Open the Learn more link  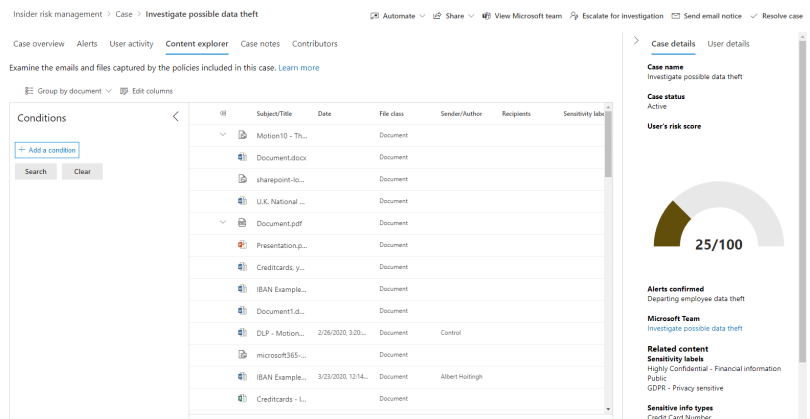pos(299,68)
